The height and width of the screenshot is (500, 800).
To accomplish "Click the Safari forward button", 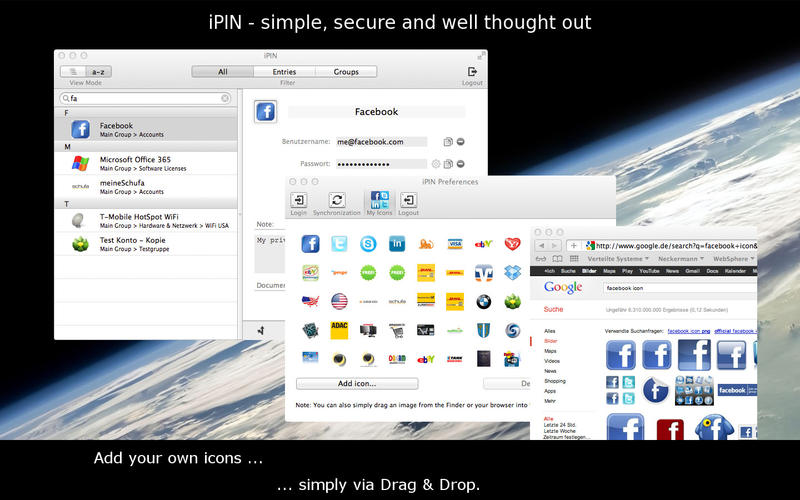I will 555,245.
